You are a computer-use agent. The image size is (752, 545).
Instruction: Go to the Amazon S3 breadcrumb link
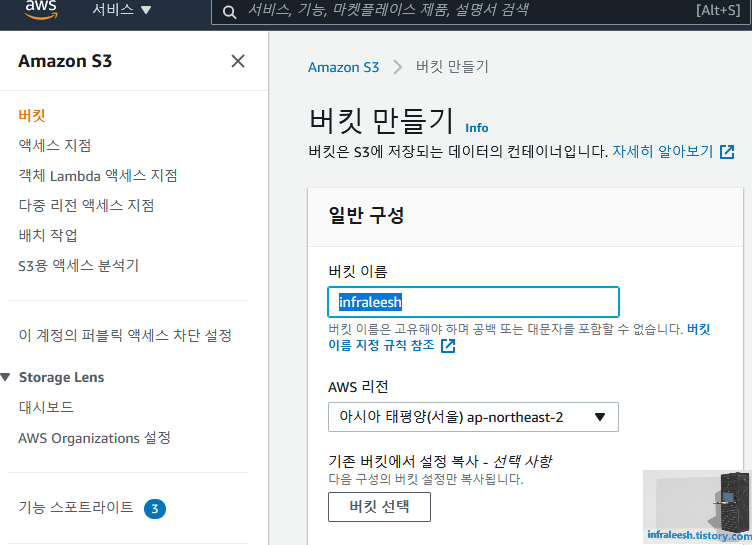pyautogui.click(x=343, y=67)
